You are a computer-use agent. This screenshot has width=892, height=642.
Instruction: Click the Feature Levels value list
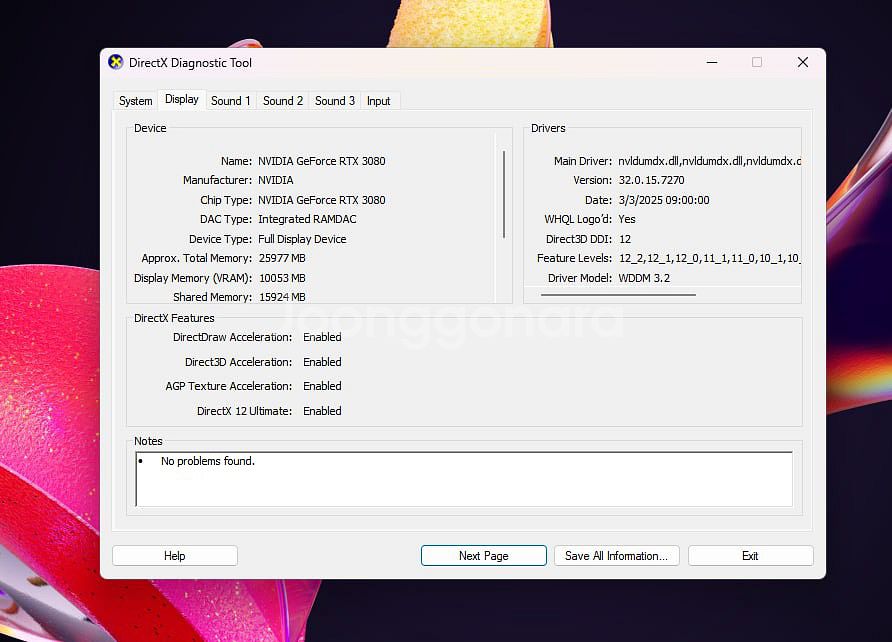(x=709, y=258)
